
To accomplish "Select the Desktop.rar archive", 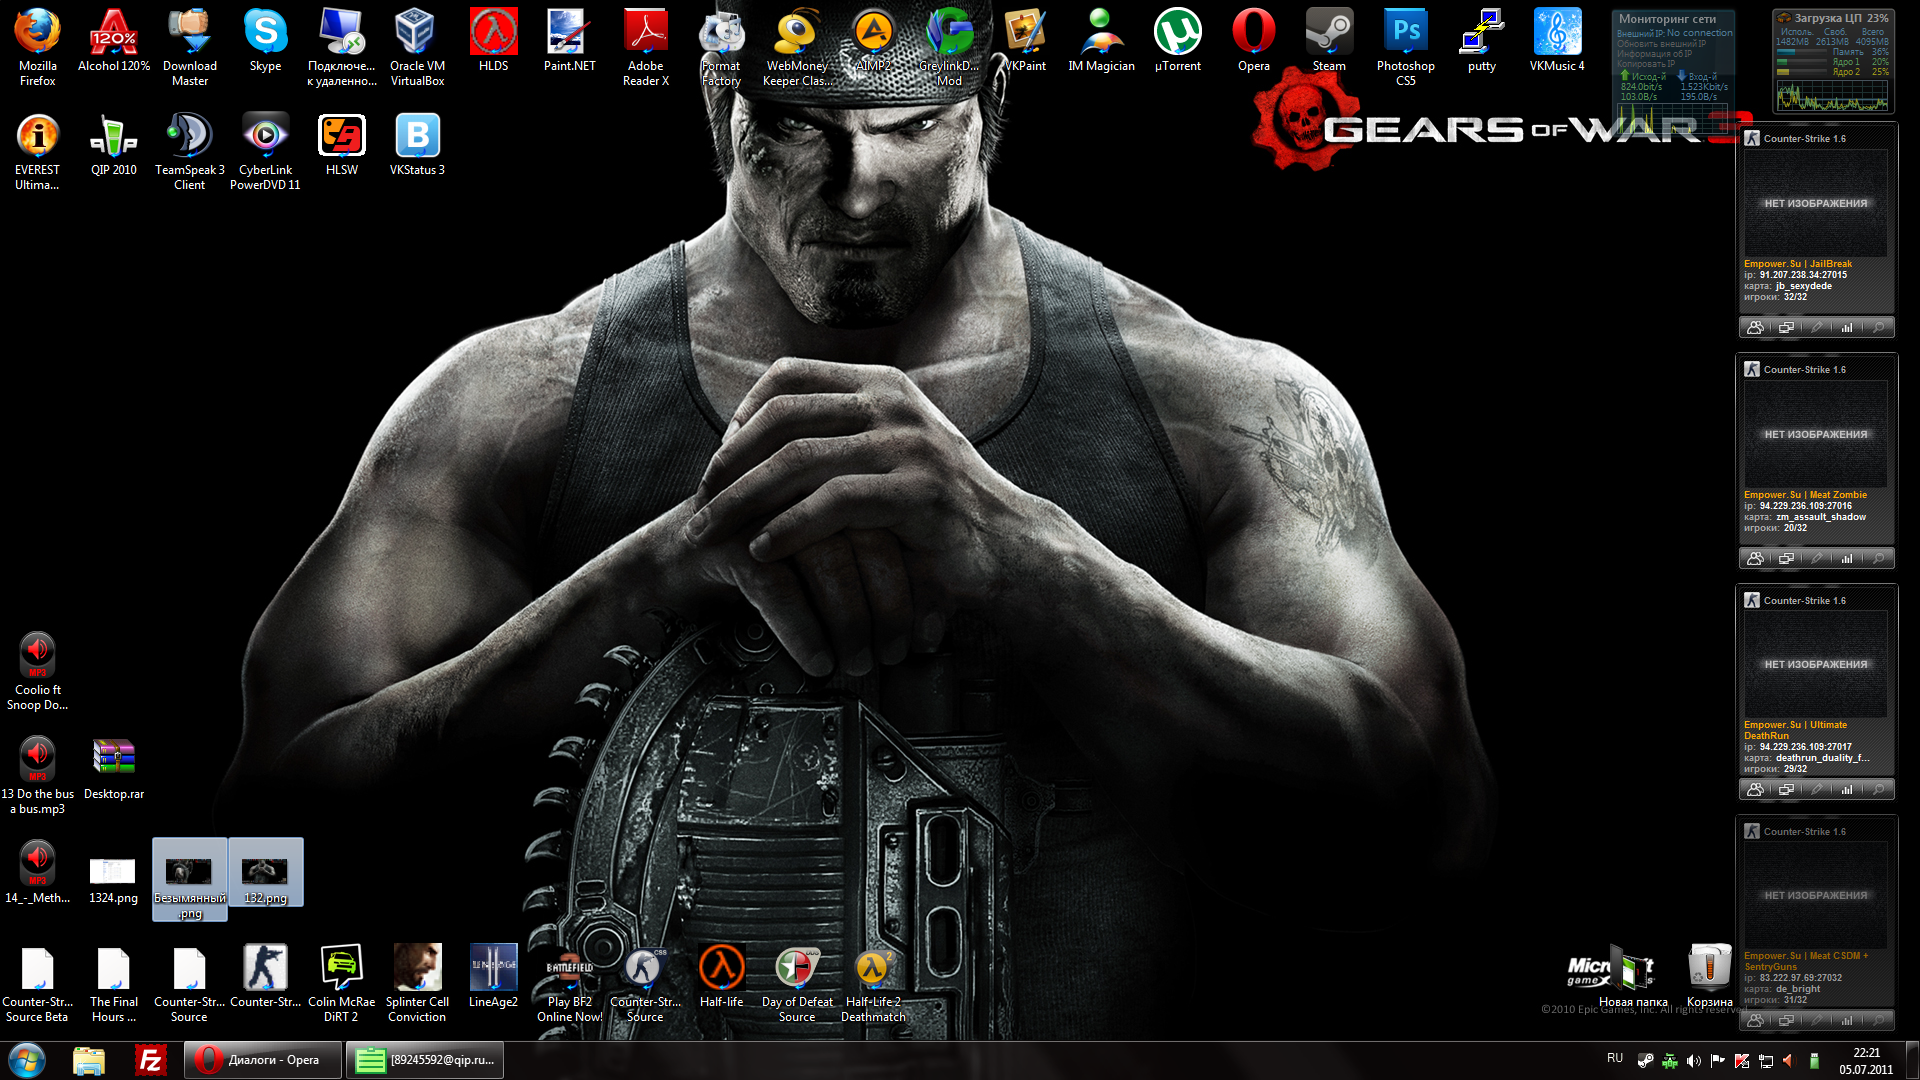I will click(x=114, y=769).
